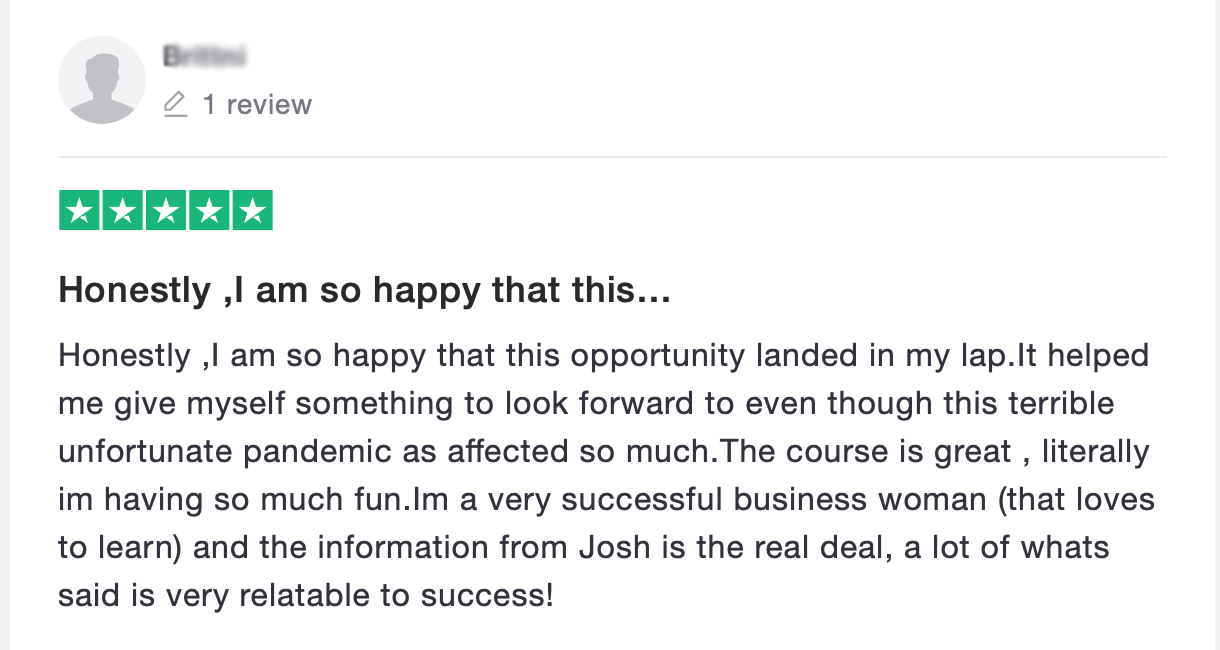This screenshot has height=650, width=1220.
Task: Open the blurred reviewer name profile
Action: [x=205, y=56]
